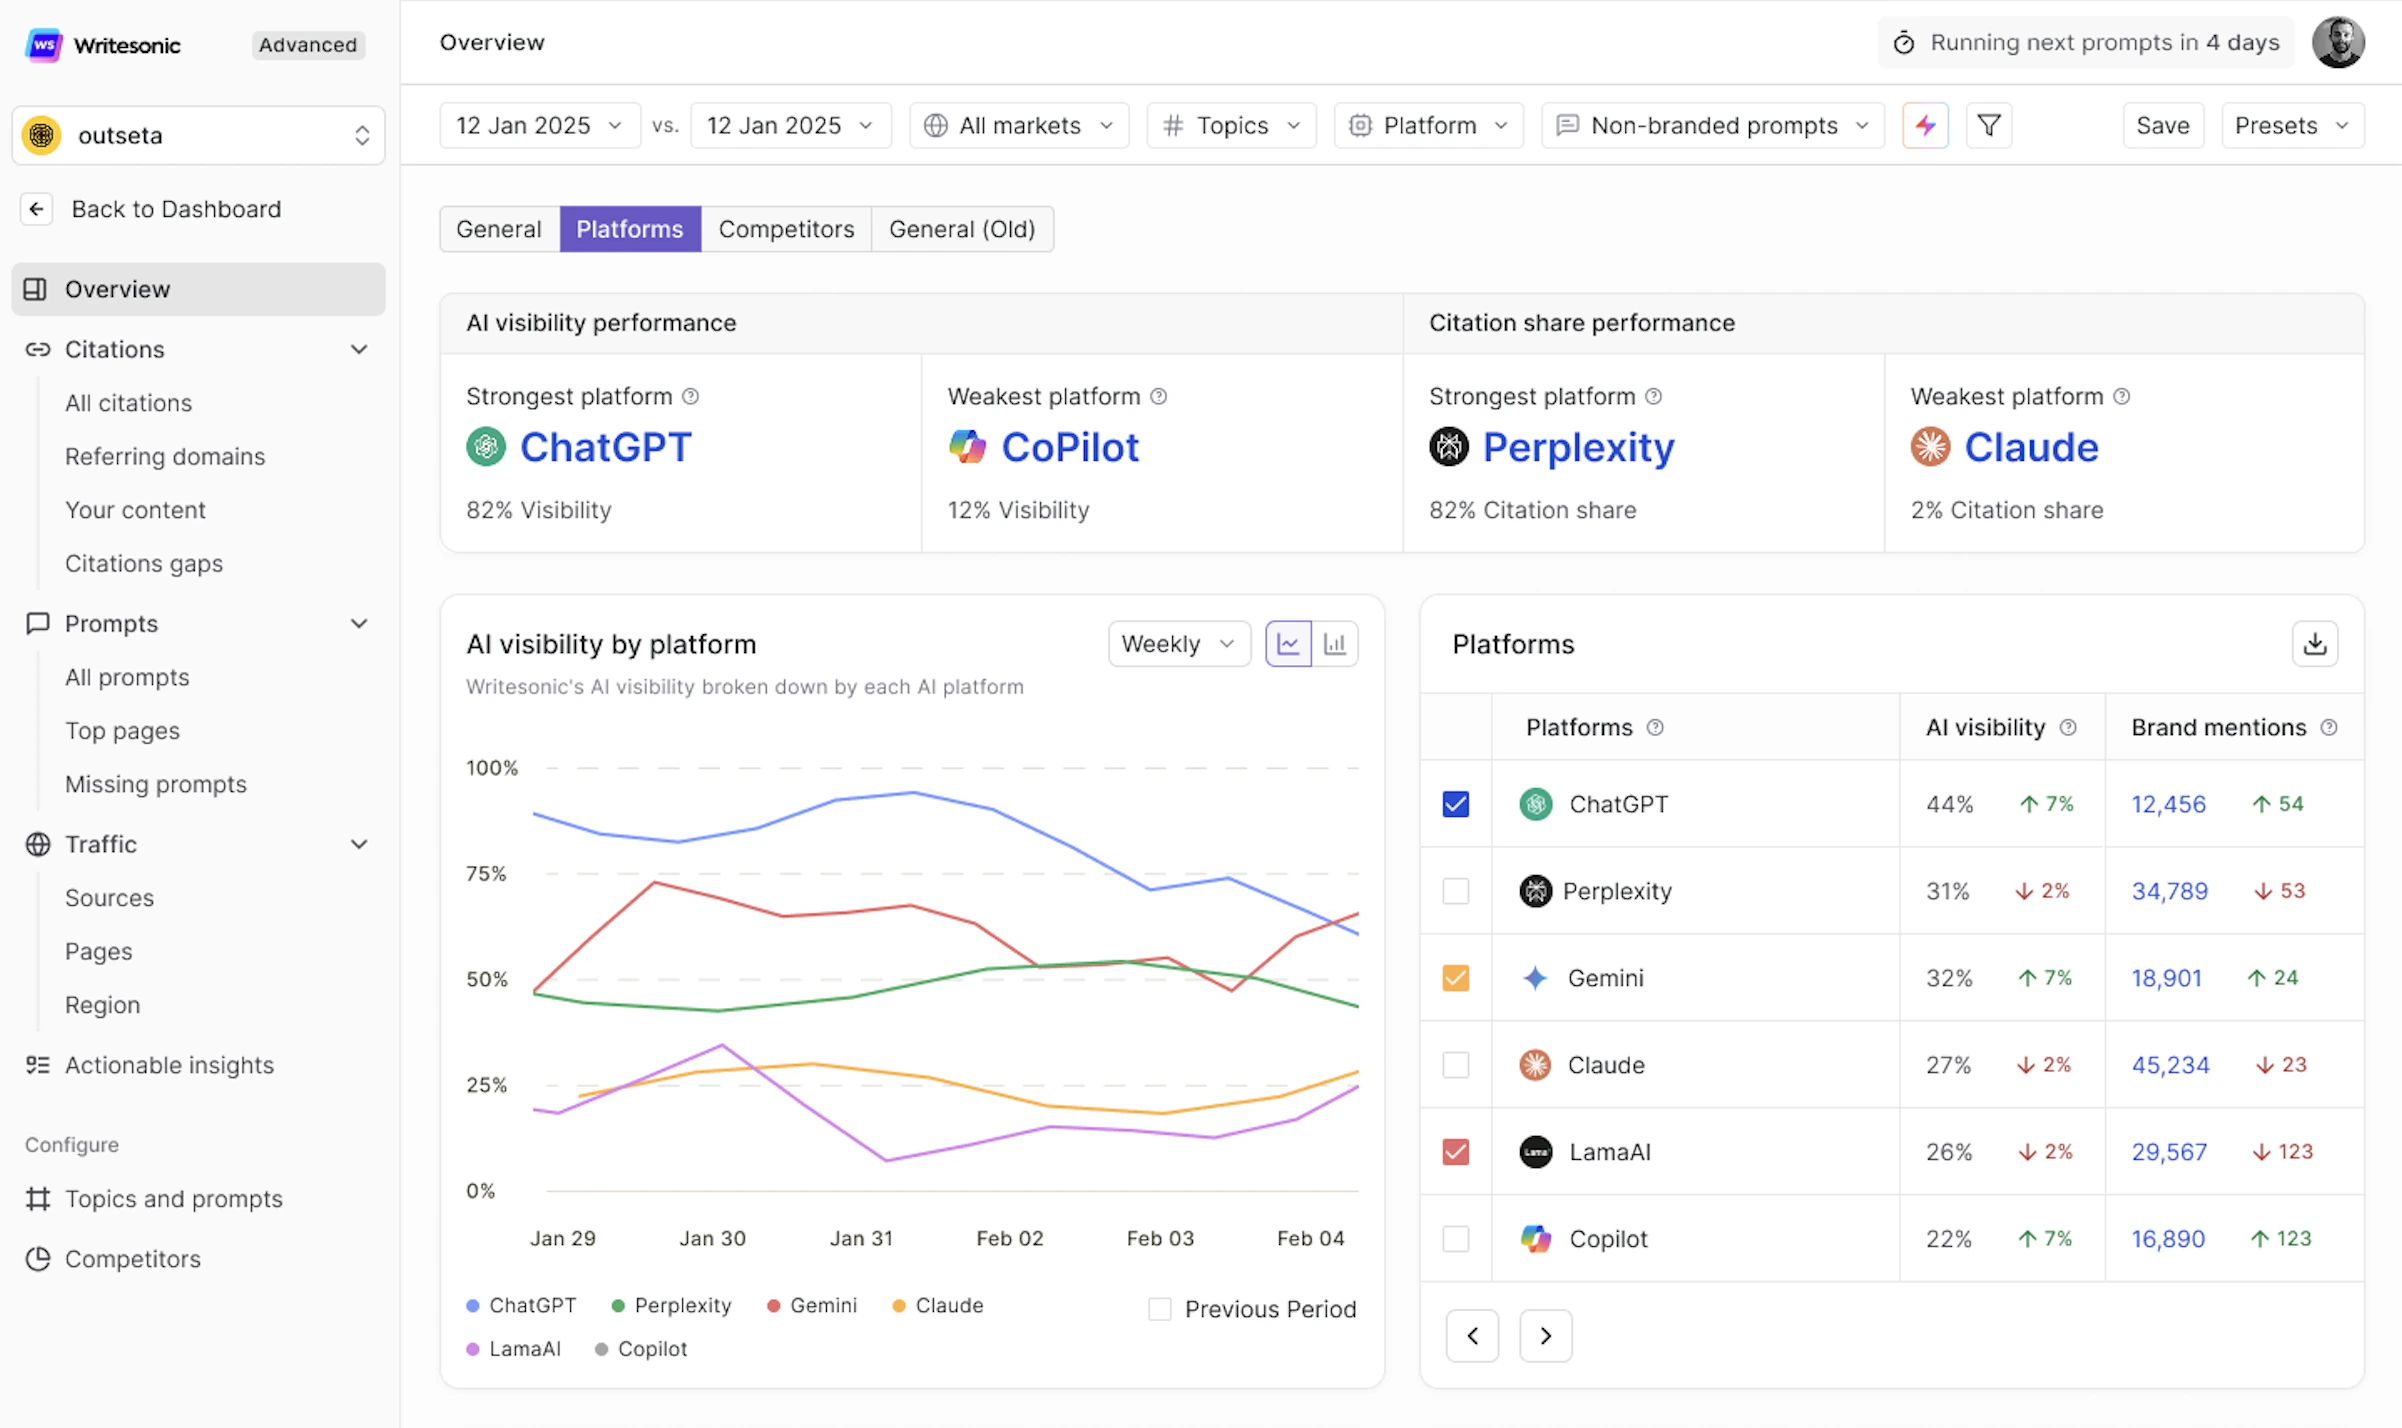The height and width of the screenshot is (1428, 2402).
Task: Check the Perplexity platform checkbox
Action: pyautogui.click(x=1456, y=891)
